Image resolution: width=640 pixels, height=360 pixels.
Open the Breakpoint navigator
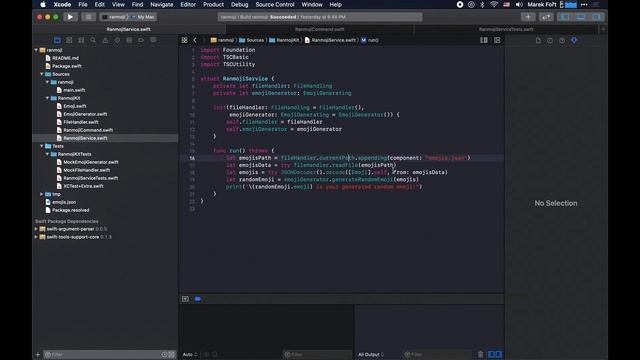[141, 40]
